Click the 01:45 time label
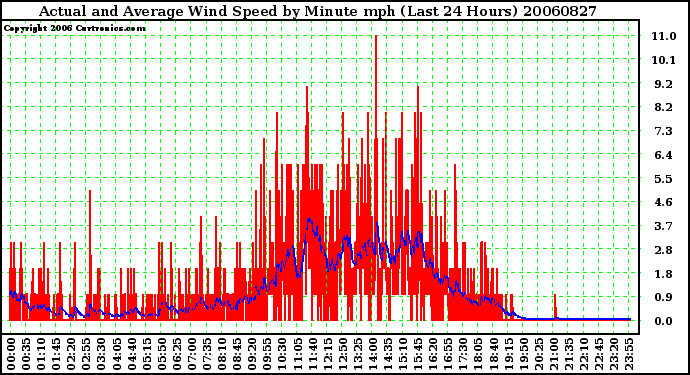690x375 pixels. [x=56, y=354]
